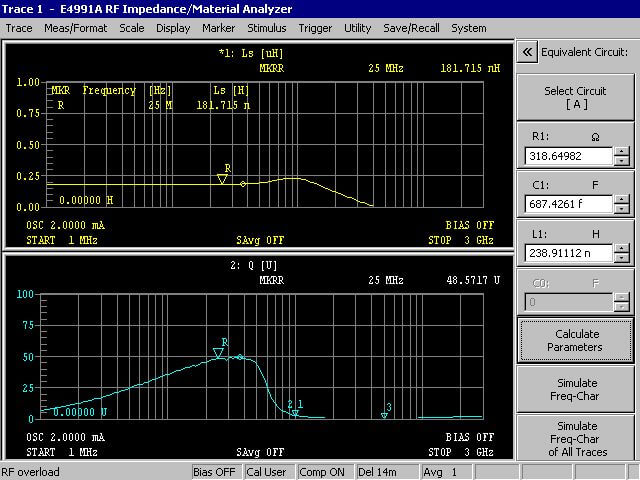Click SAvg OFF in lower trace
640x480 pixels.
260,452
